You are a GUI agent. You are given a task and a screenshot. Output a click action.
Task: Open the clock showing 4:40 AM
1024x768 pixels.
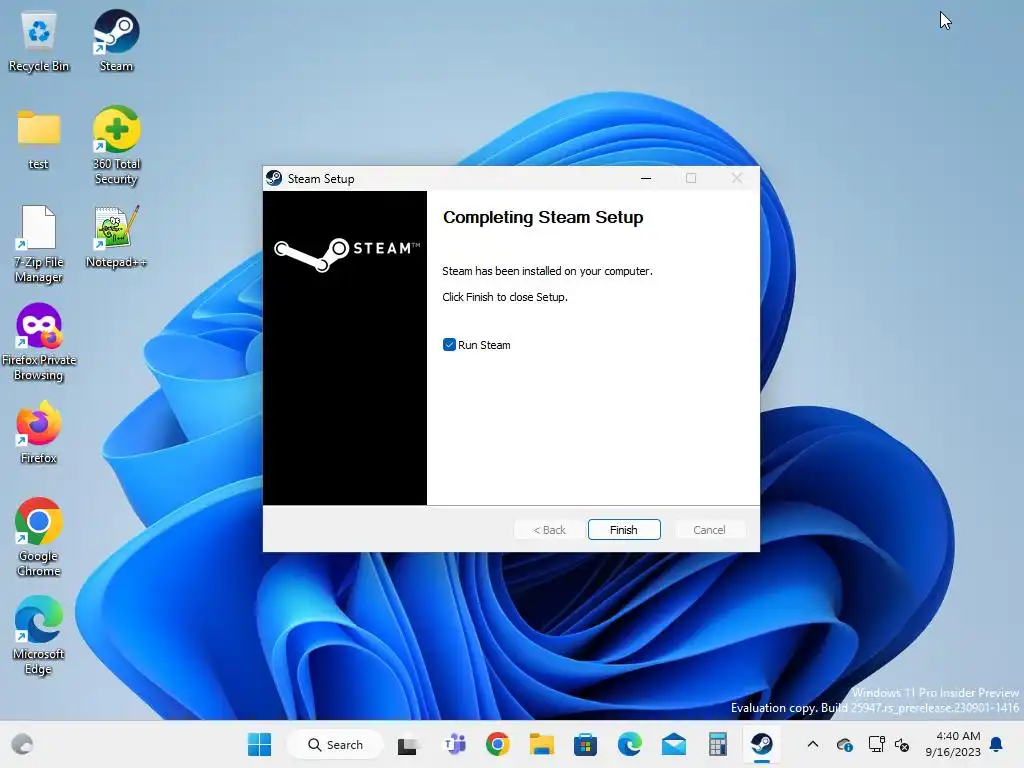[x=952, y=744]
